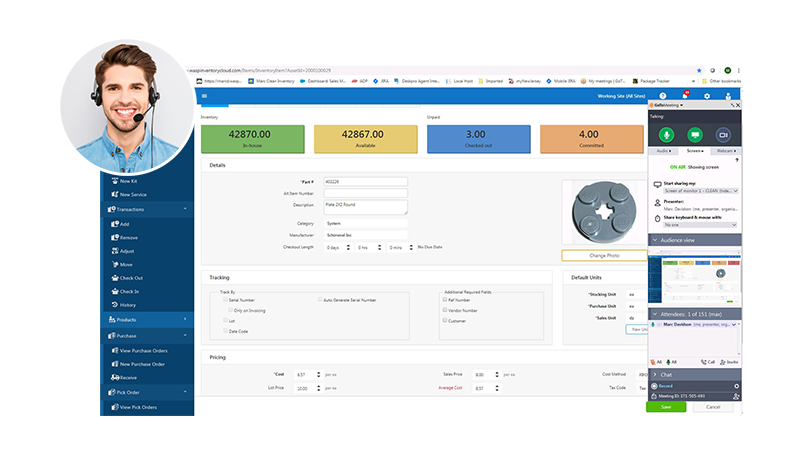This screenshot has height=452, width=800.
Task: Open View Pick Orders in sidebar
Action: pos(134,408)
